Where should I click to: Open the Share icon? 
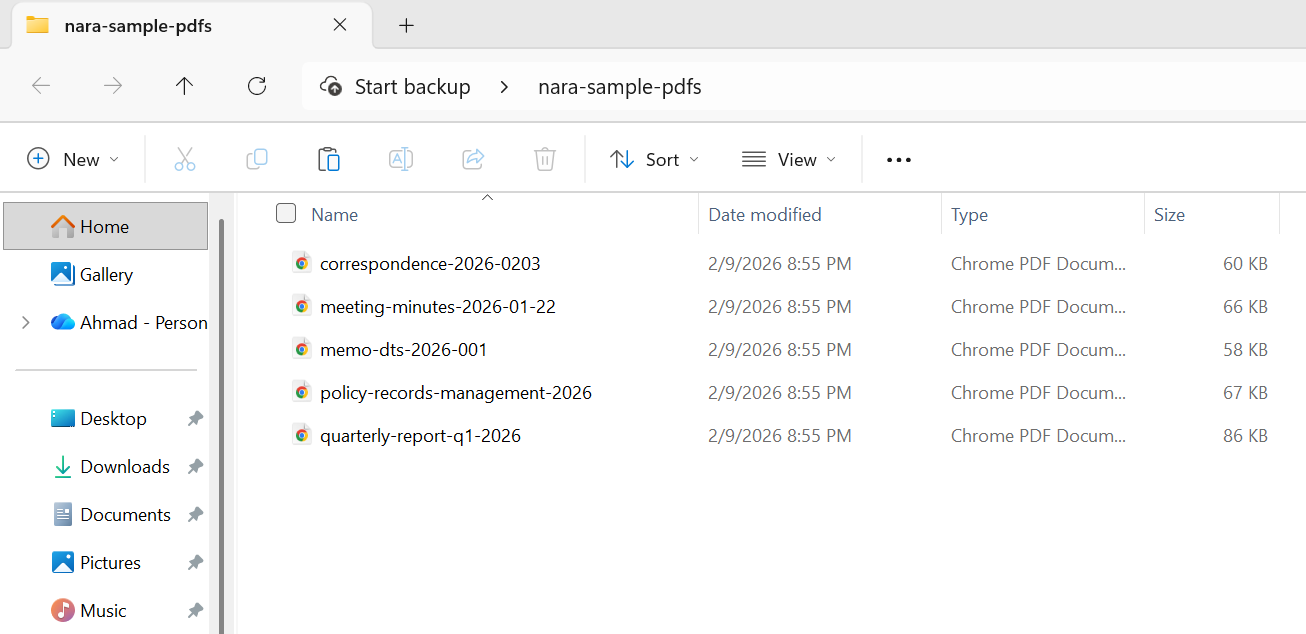click(x=472, y=159)
